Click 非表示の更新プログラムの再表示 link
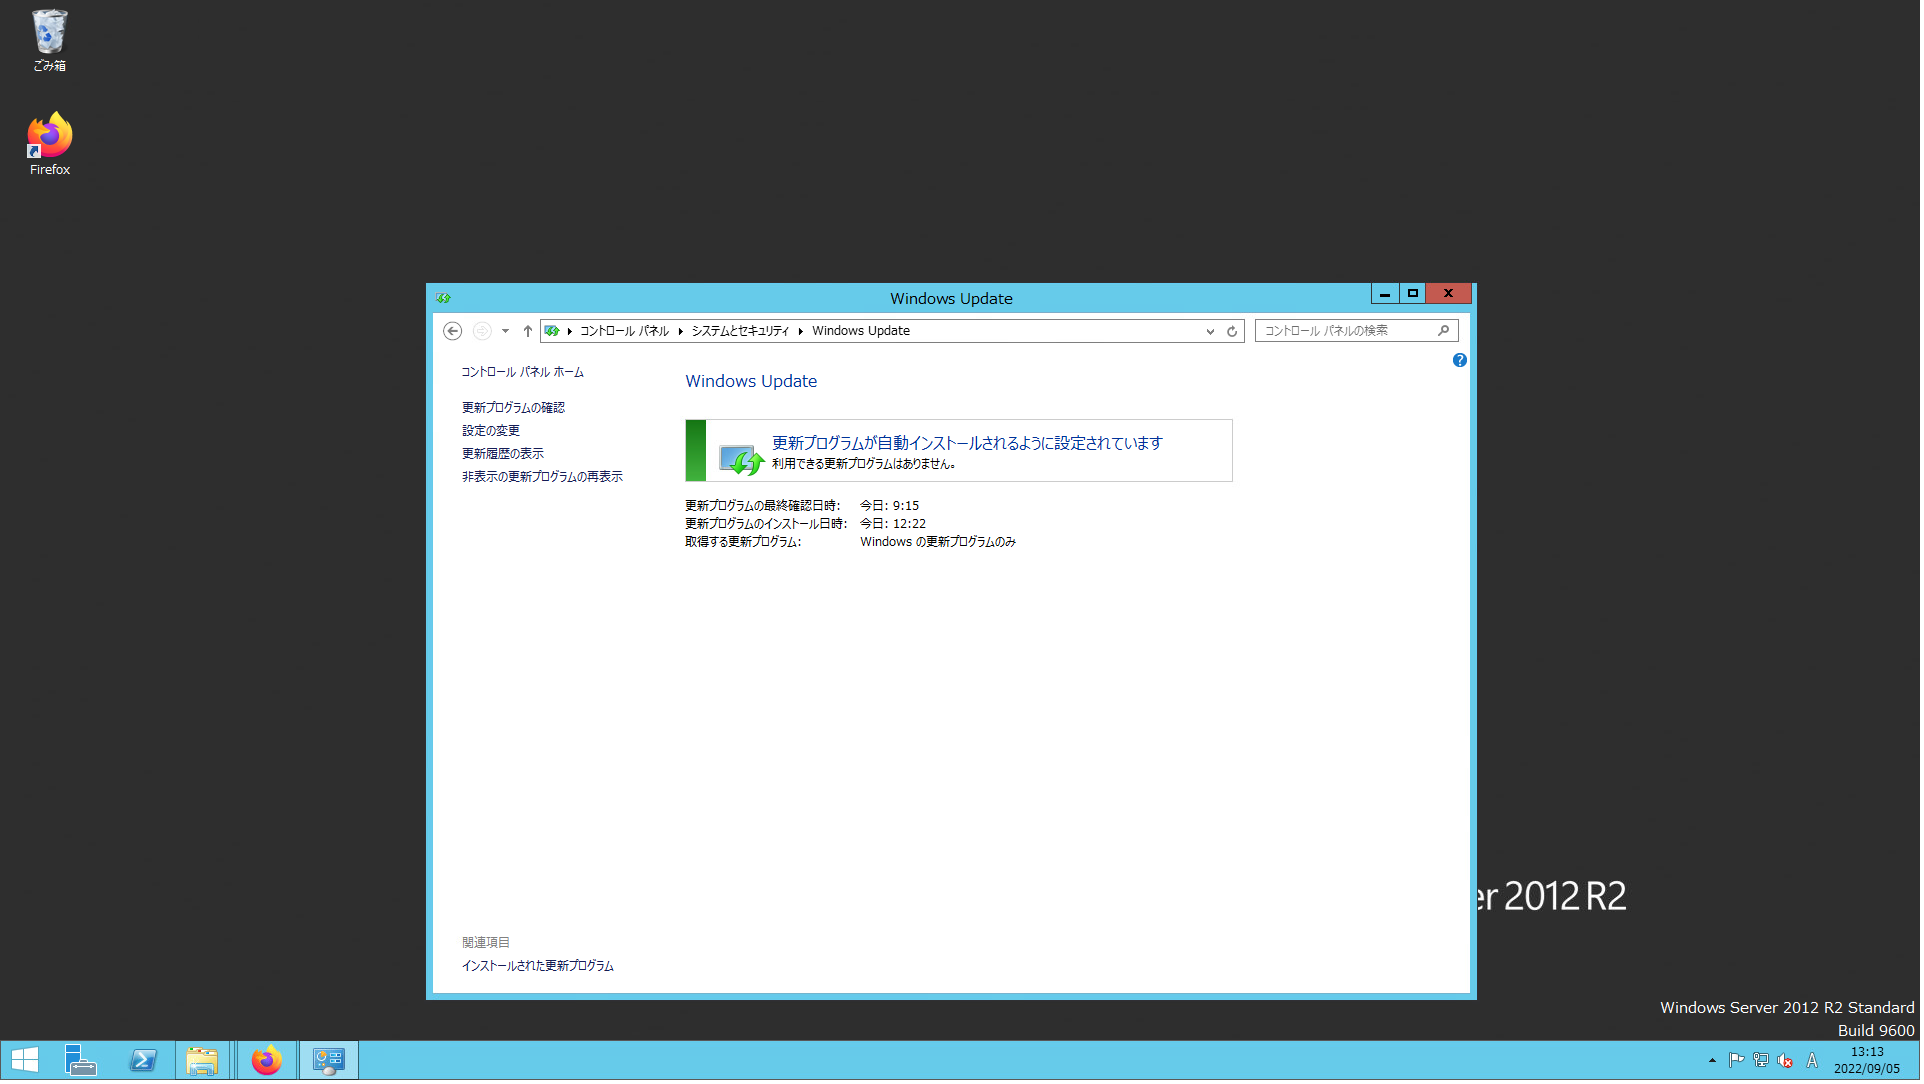 pyautogui.click(x=544, y=478)
